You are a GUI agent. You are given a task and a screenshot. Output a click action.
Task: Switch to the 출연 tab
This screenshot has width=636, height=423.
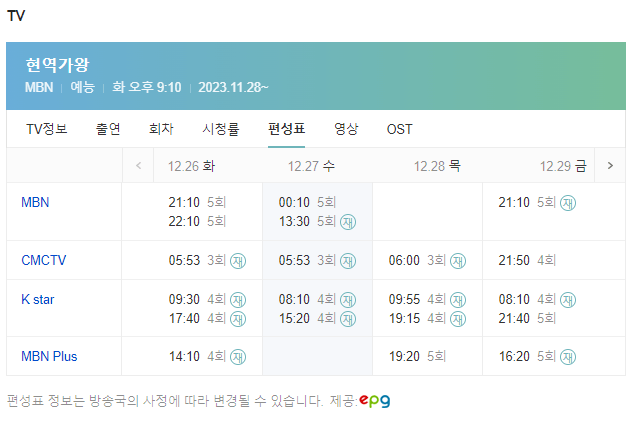click(x=108, y=129)
